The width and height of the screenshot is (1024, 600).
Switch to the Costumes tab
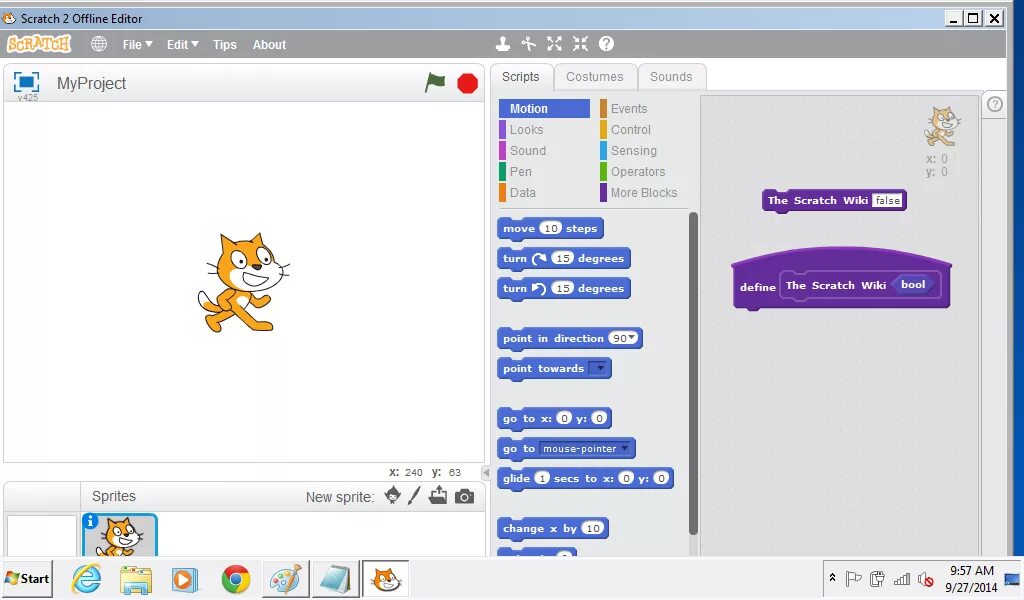(594, 76)
